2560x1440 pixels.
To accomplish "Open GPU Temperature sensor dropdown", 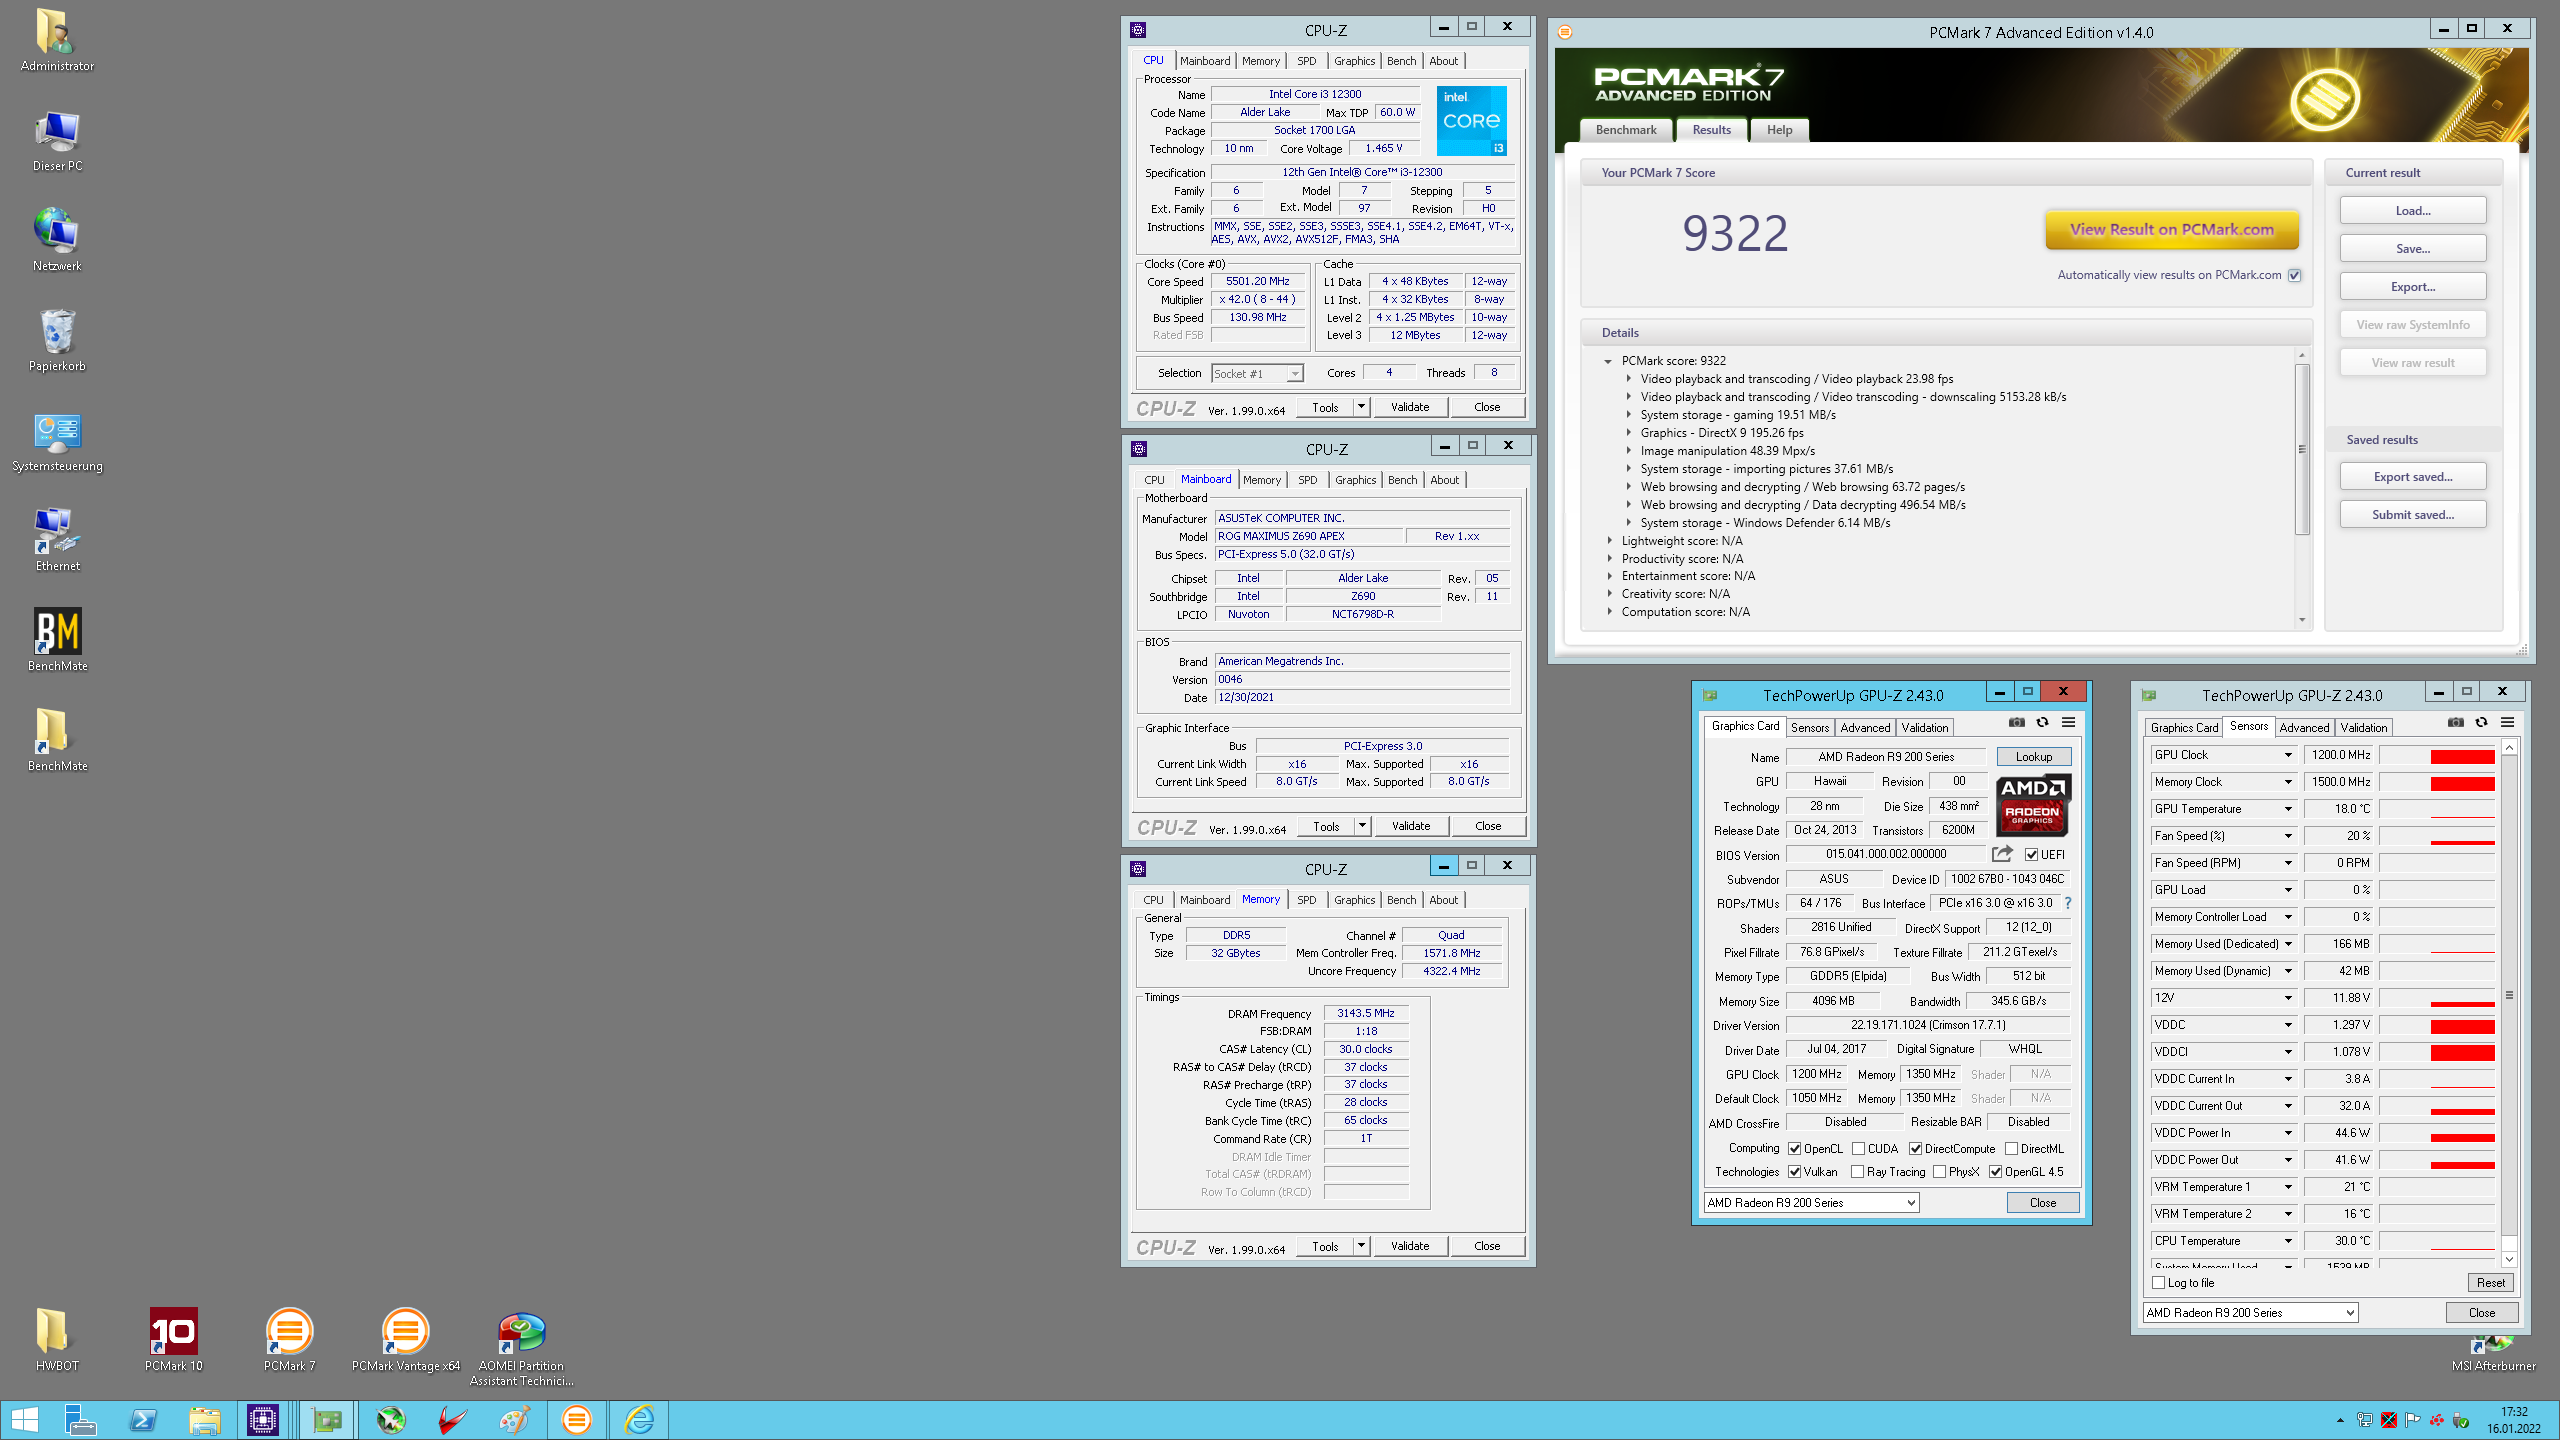I will click(2287, 809).
